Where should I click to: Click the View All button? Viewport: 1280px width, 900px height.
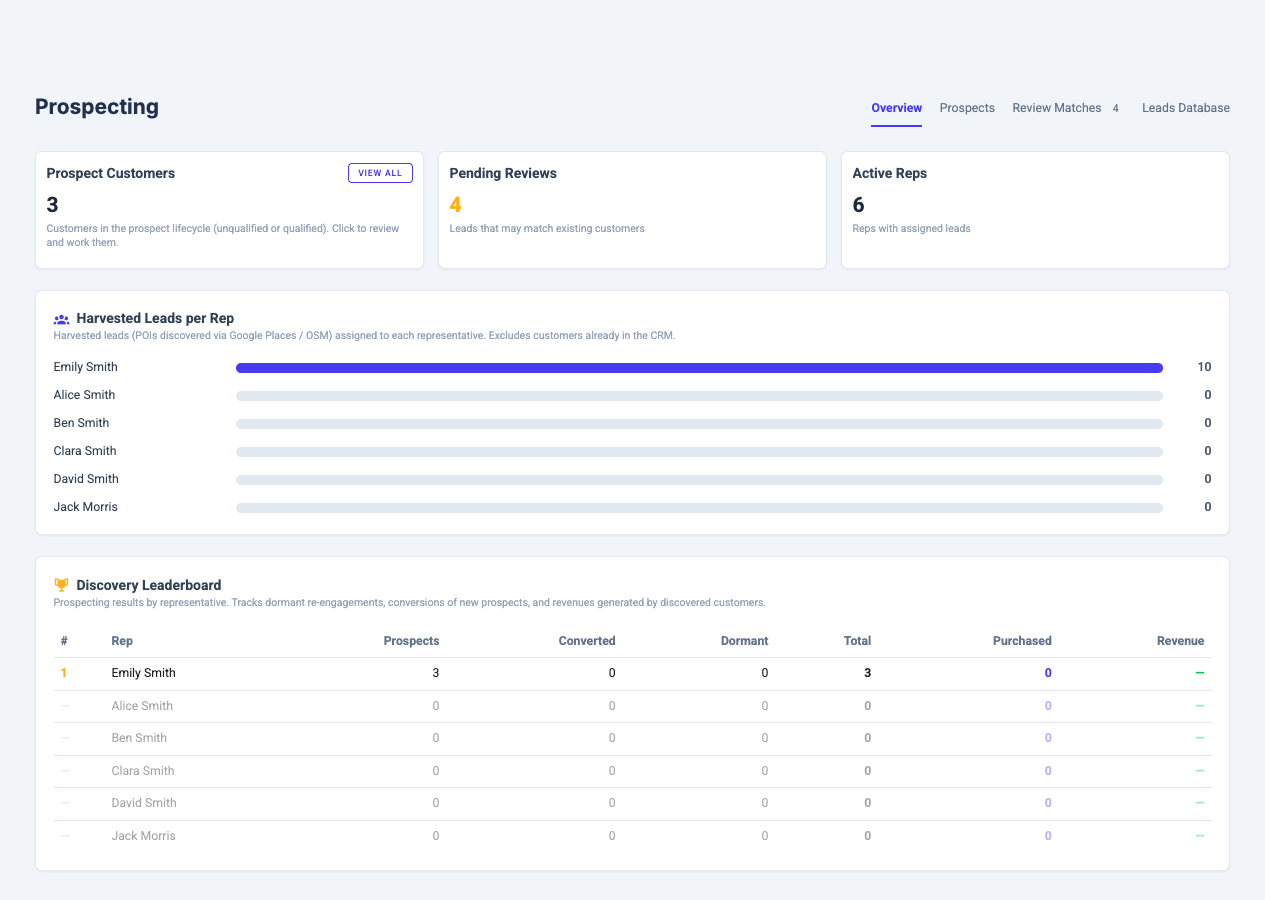pyautogui.click(x=380, y=173)
